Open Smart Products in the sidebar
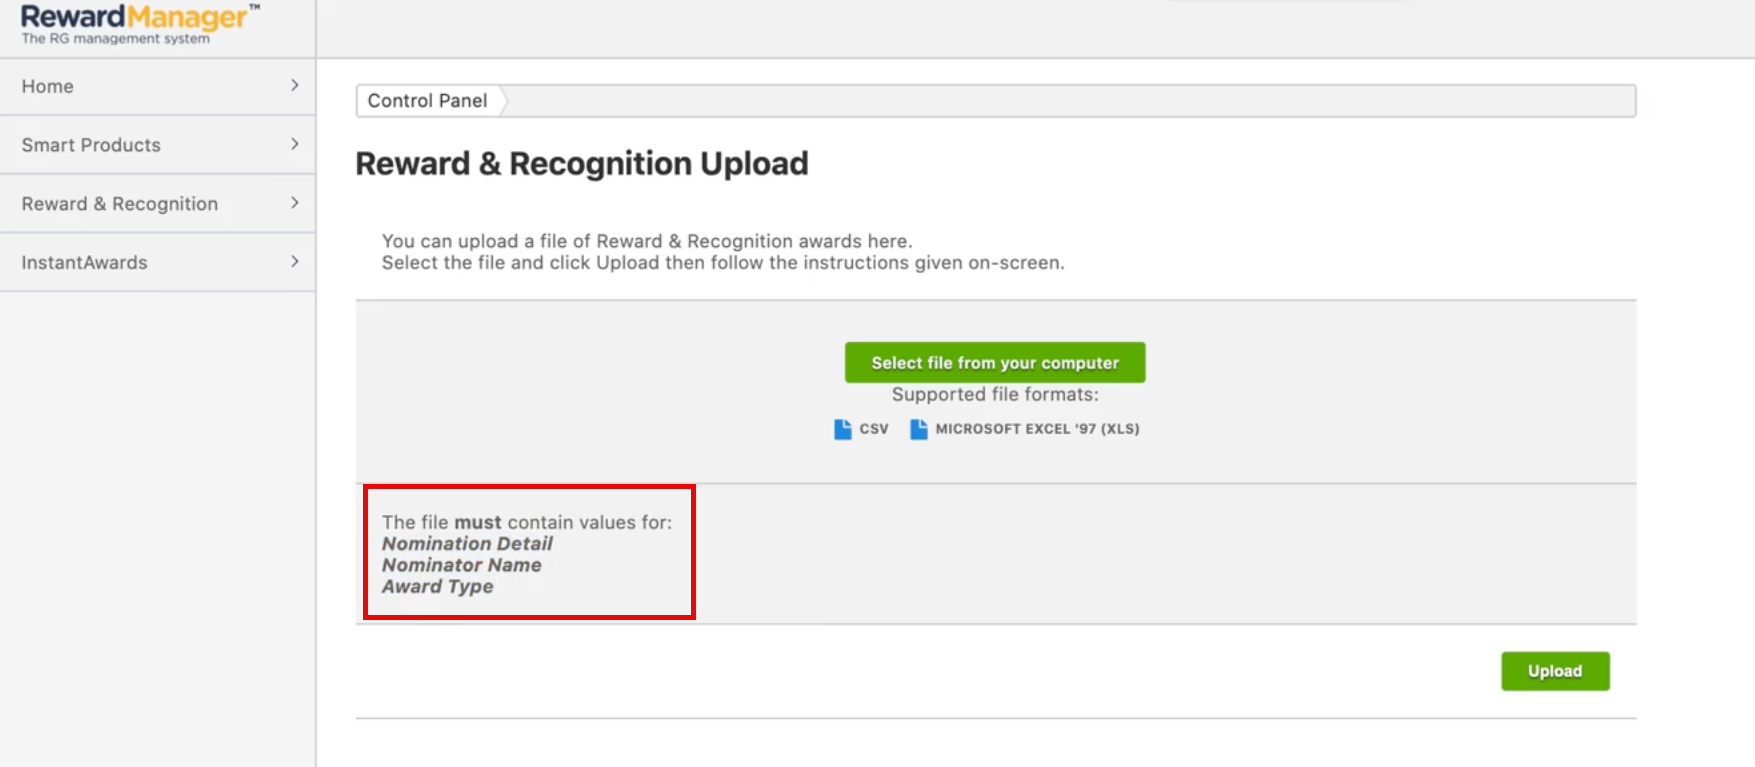The height and width of the screenshot is (767, 1755). tap(91, 145)
